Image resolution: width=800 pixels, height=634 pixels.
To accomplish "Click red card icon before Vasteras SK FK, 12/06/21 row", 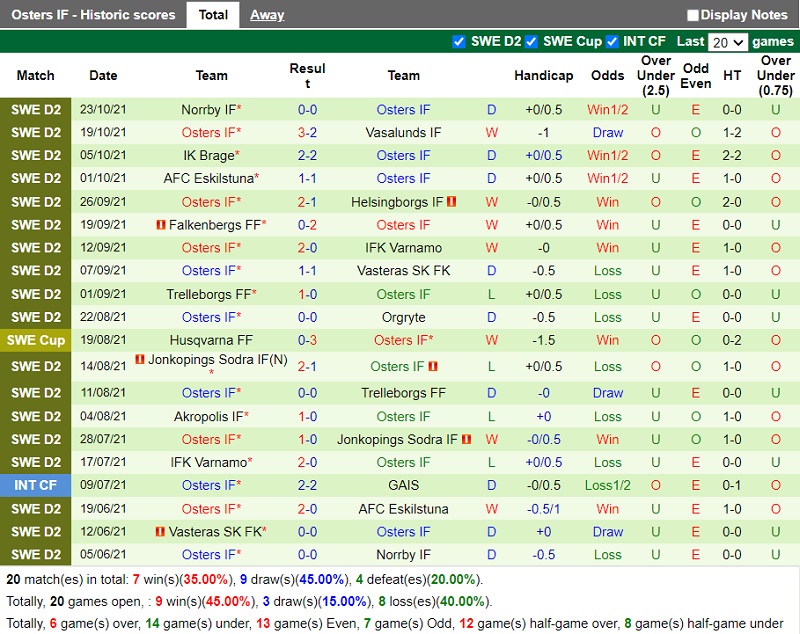I will tap(160, 532).
